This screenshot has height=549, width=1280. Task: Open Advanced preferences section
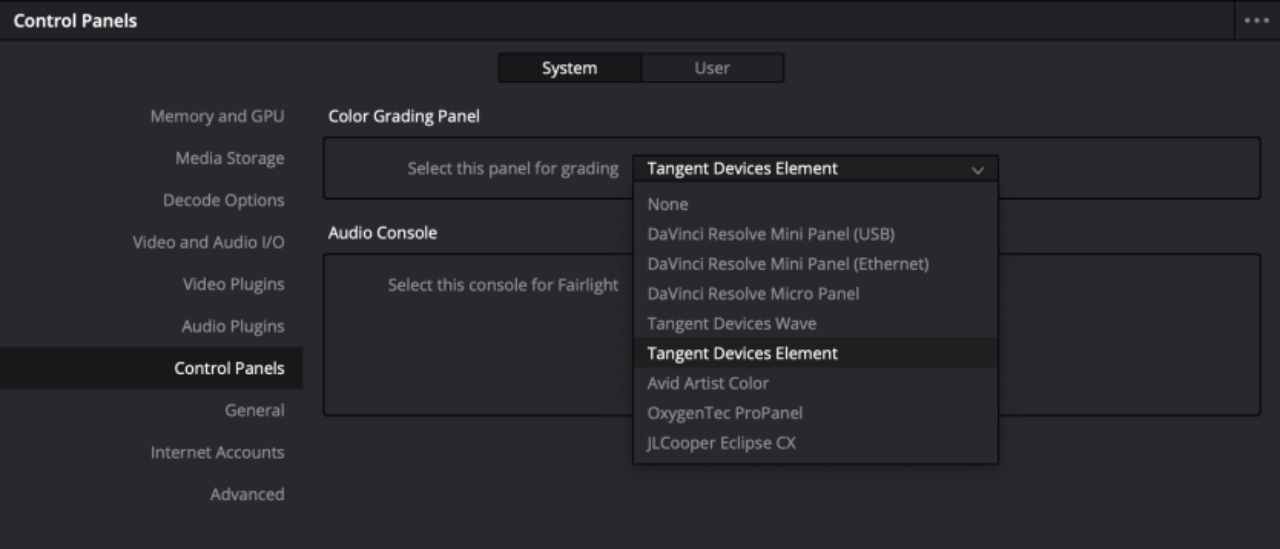pyautogui.click(x=246, y=494)
